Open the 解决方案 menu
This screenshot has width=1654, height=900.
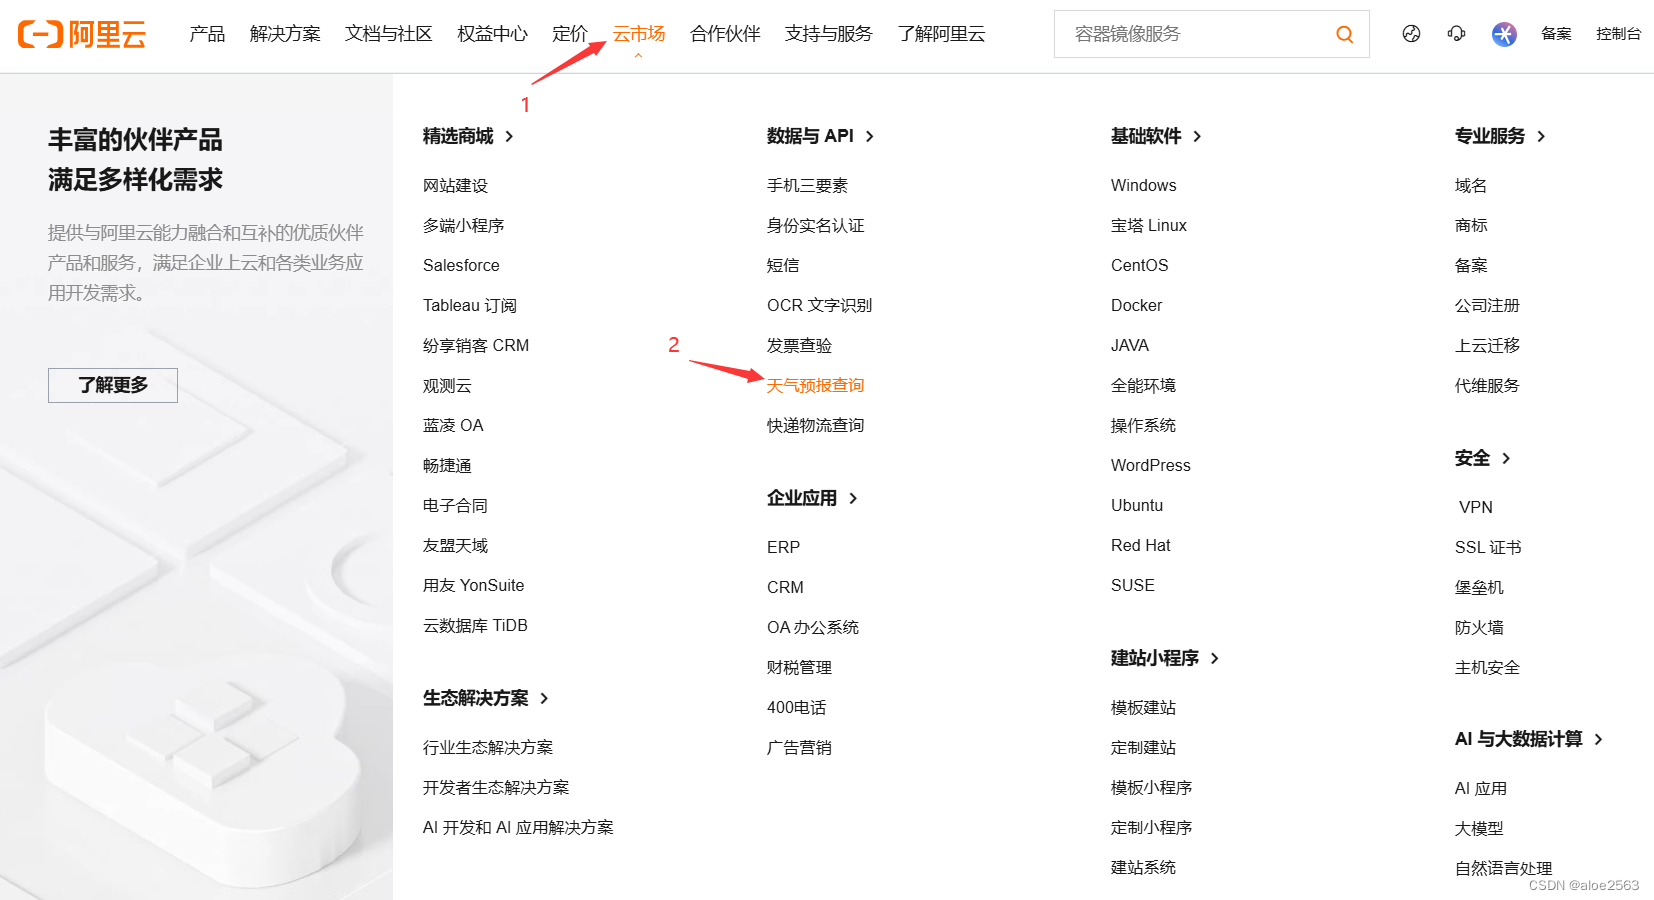click(285, 34)
